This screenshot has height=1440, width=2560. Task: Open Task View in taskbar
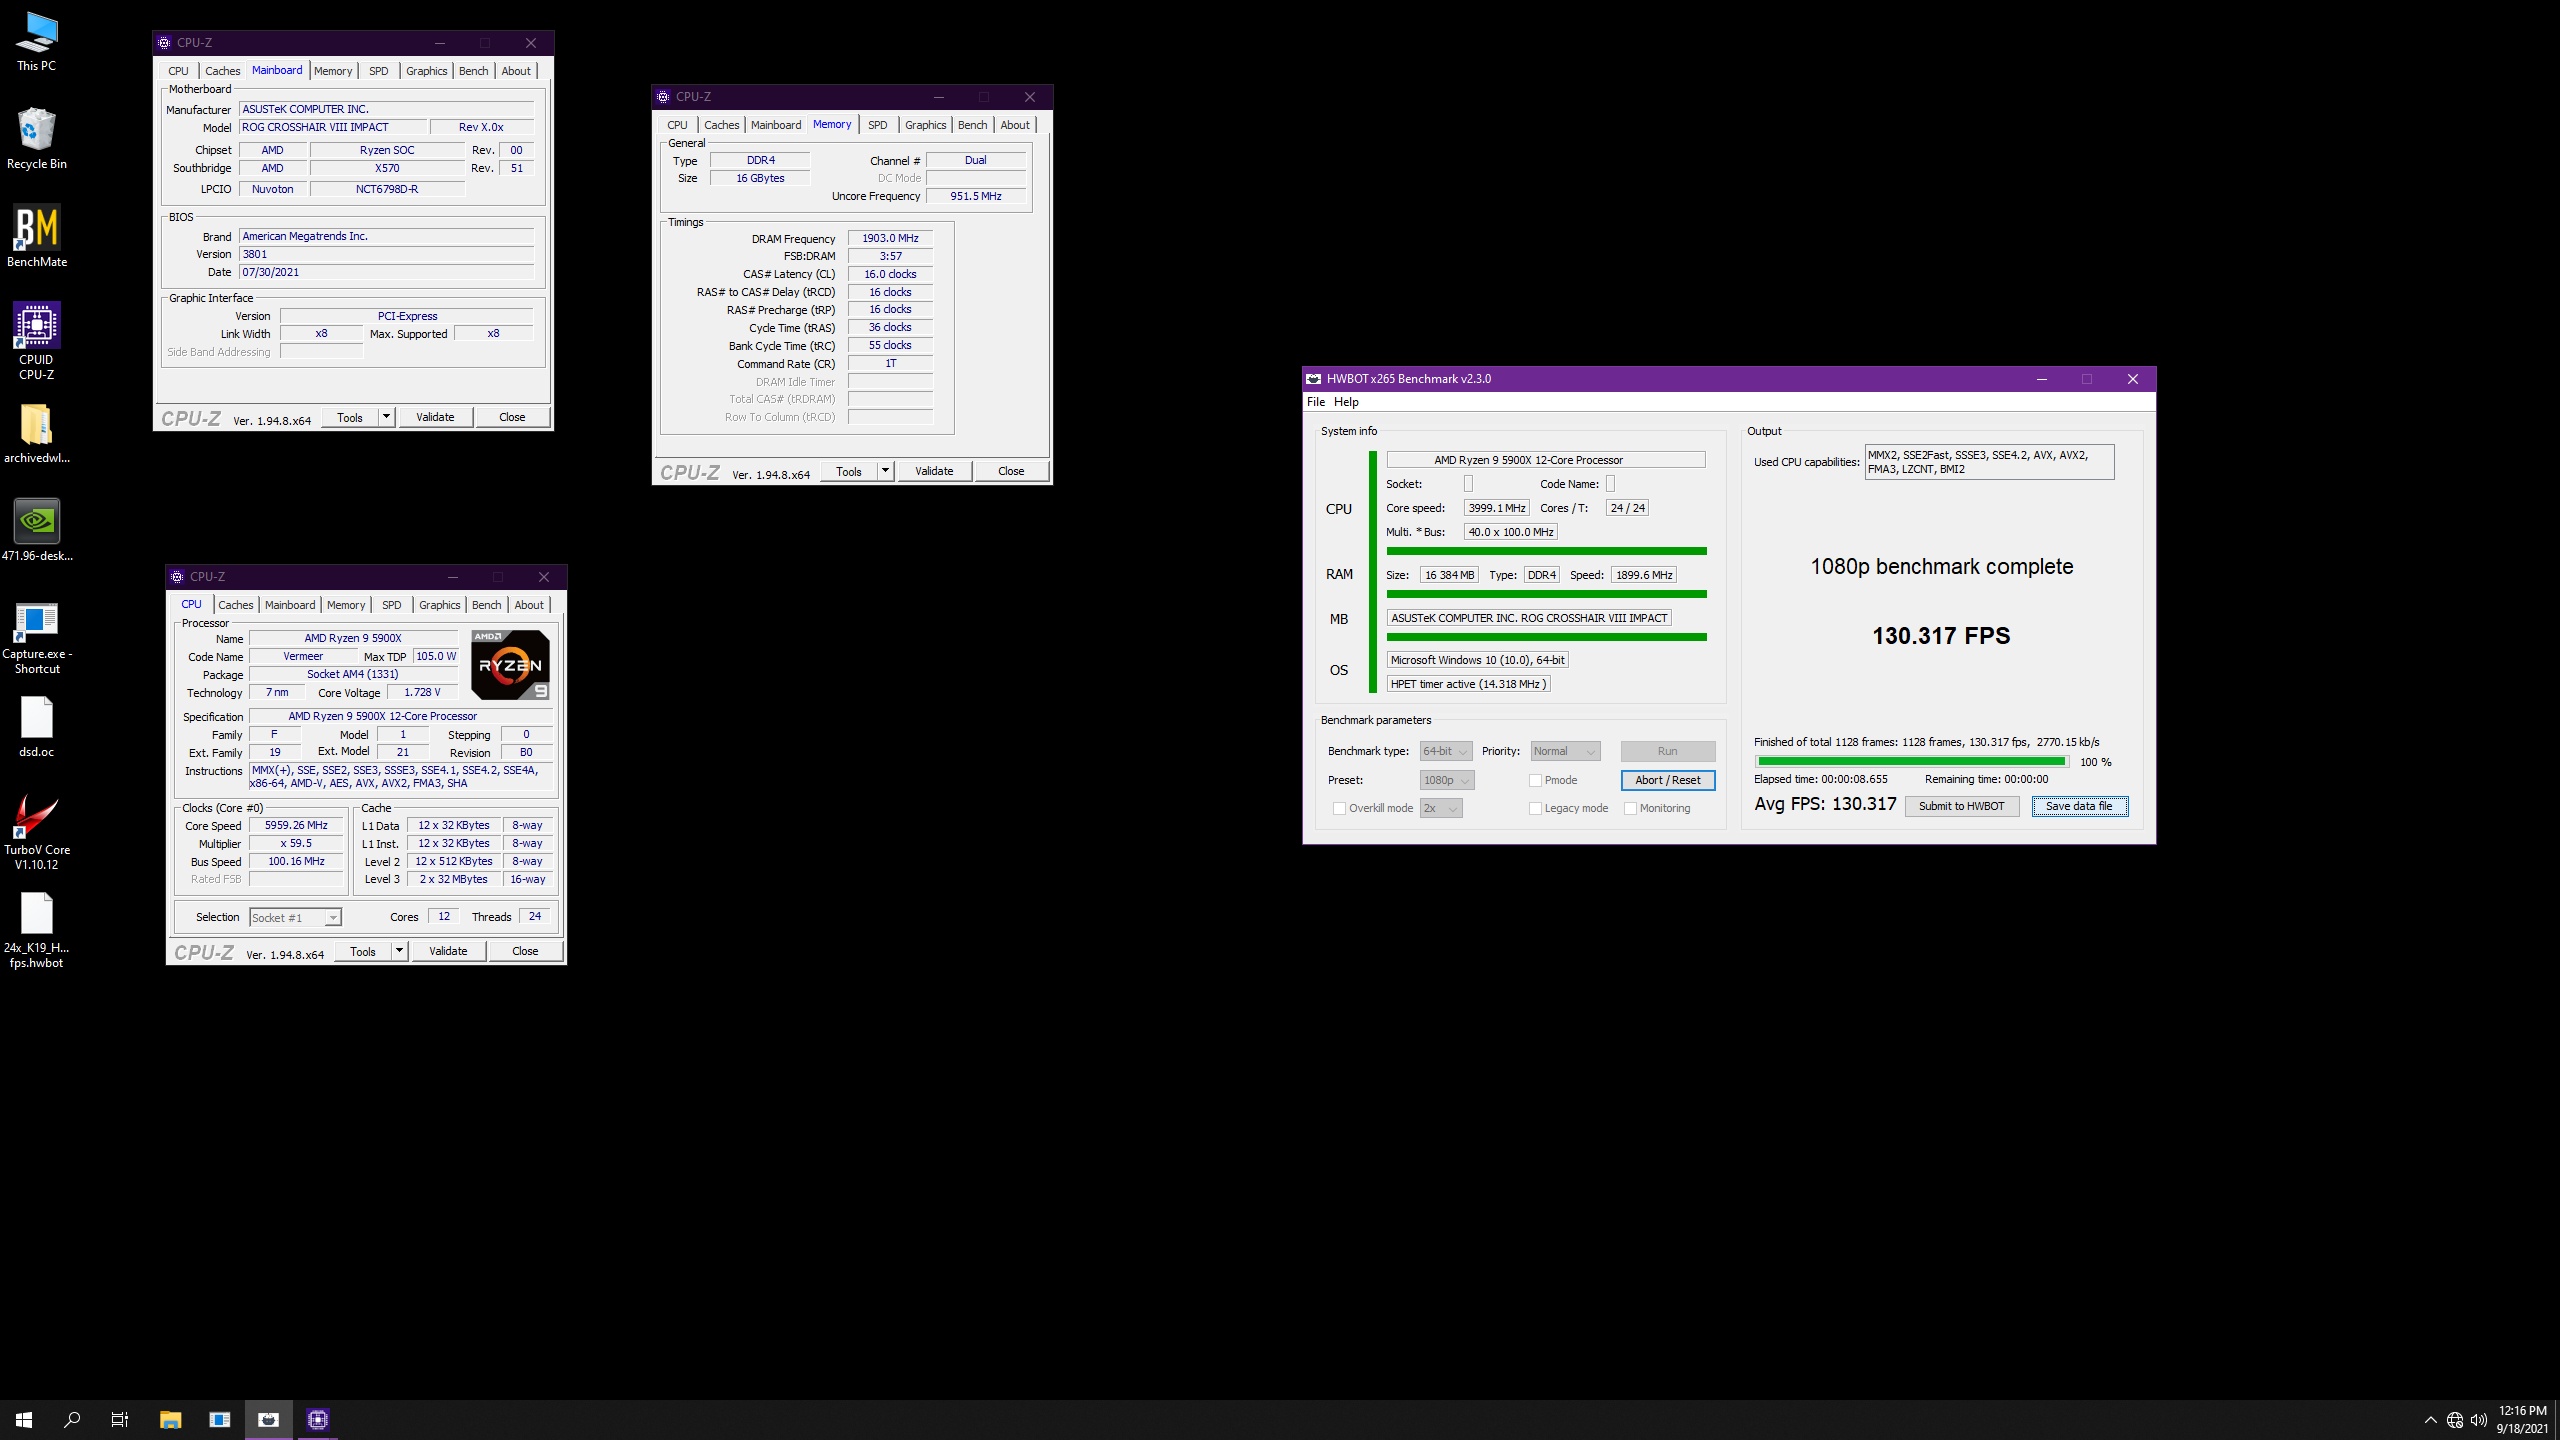120,1419
